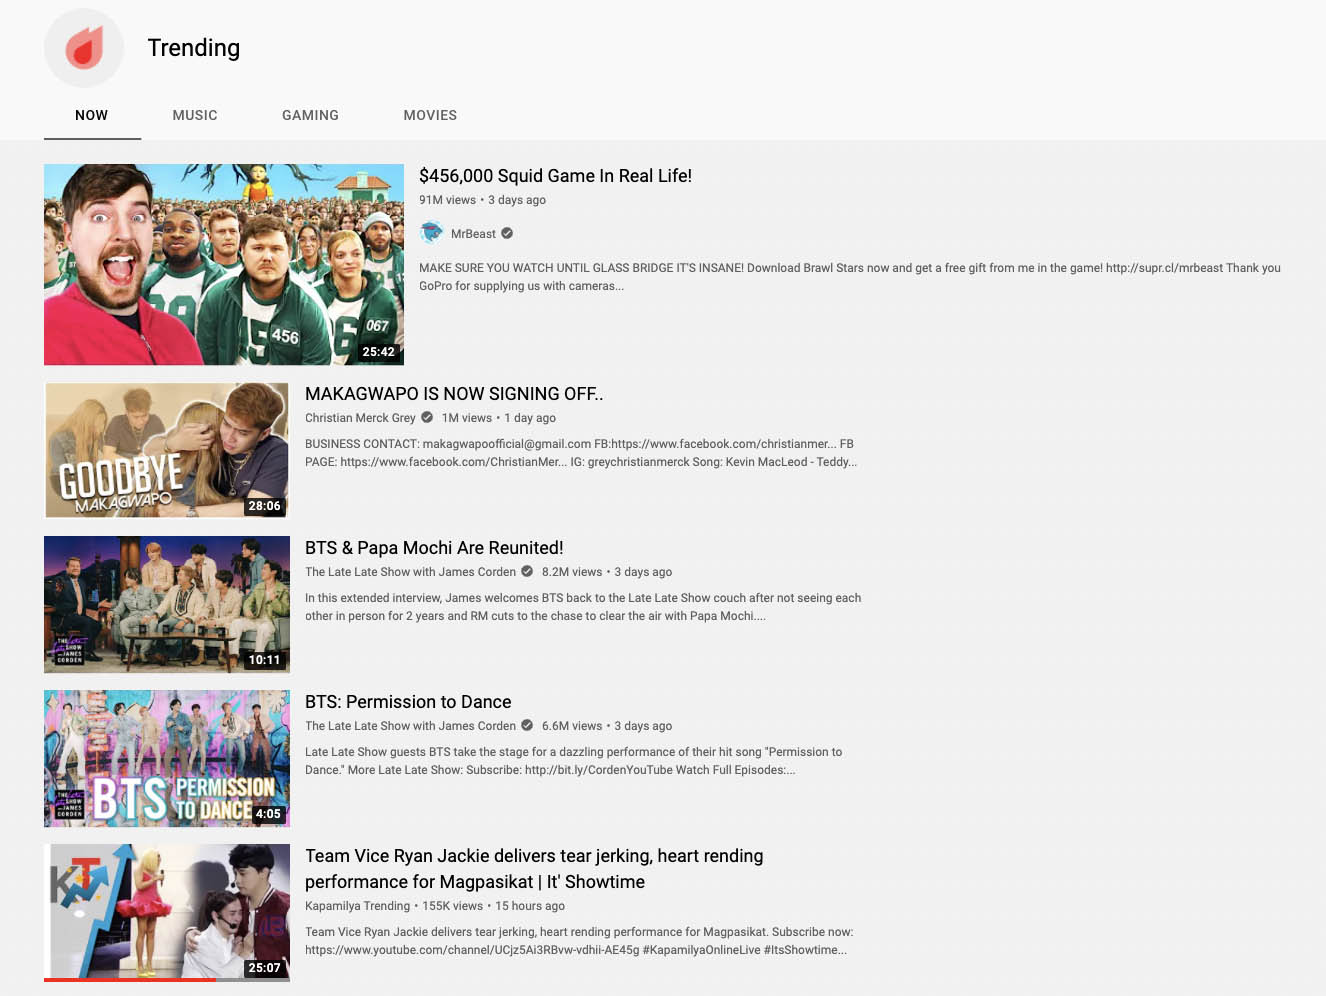Open the Squid Game In Real Life thumbnail
The height and width of the screenshot is (996, 1326).
point(224,264)
